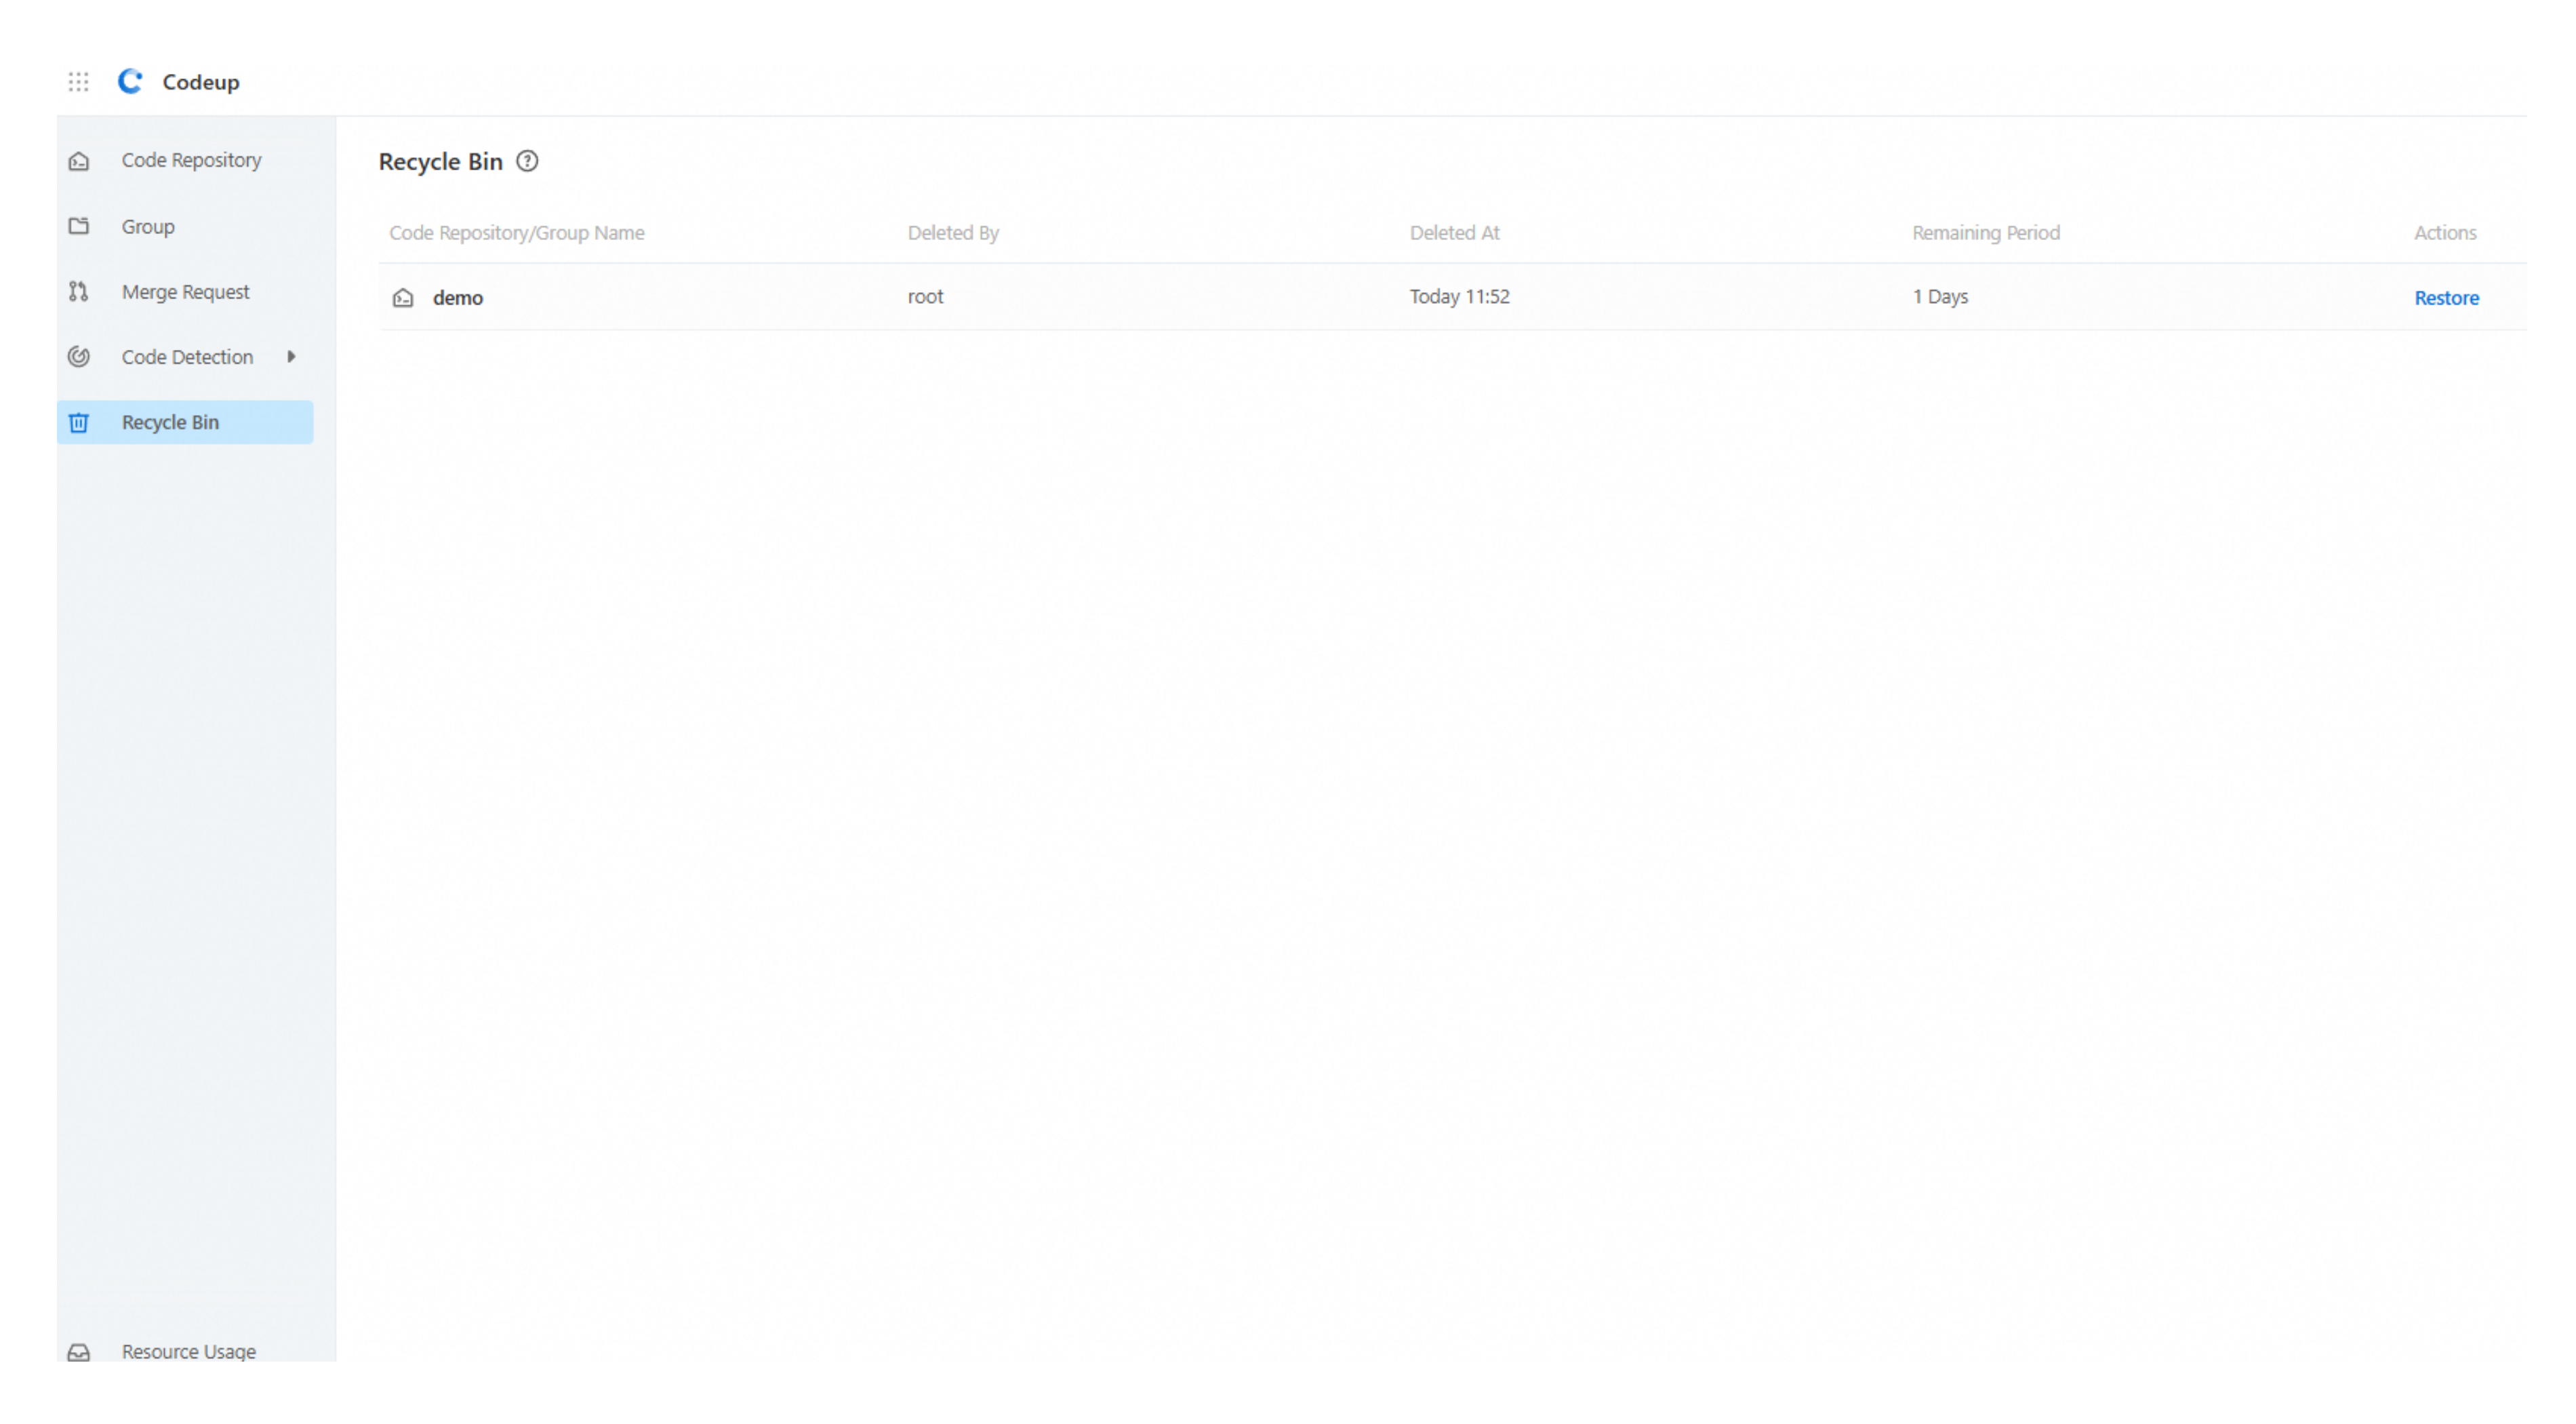The image size is (2576, 1424).
Task: Click the repository icon beside demo
Action: click(x=403, y=297)
